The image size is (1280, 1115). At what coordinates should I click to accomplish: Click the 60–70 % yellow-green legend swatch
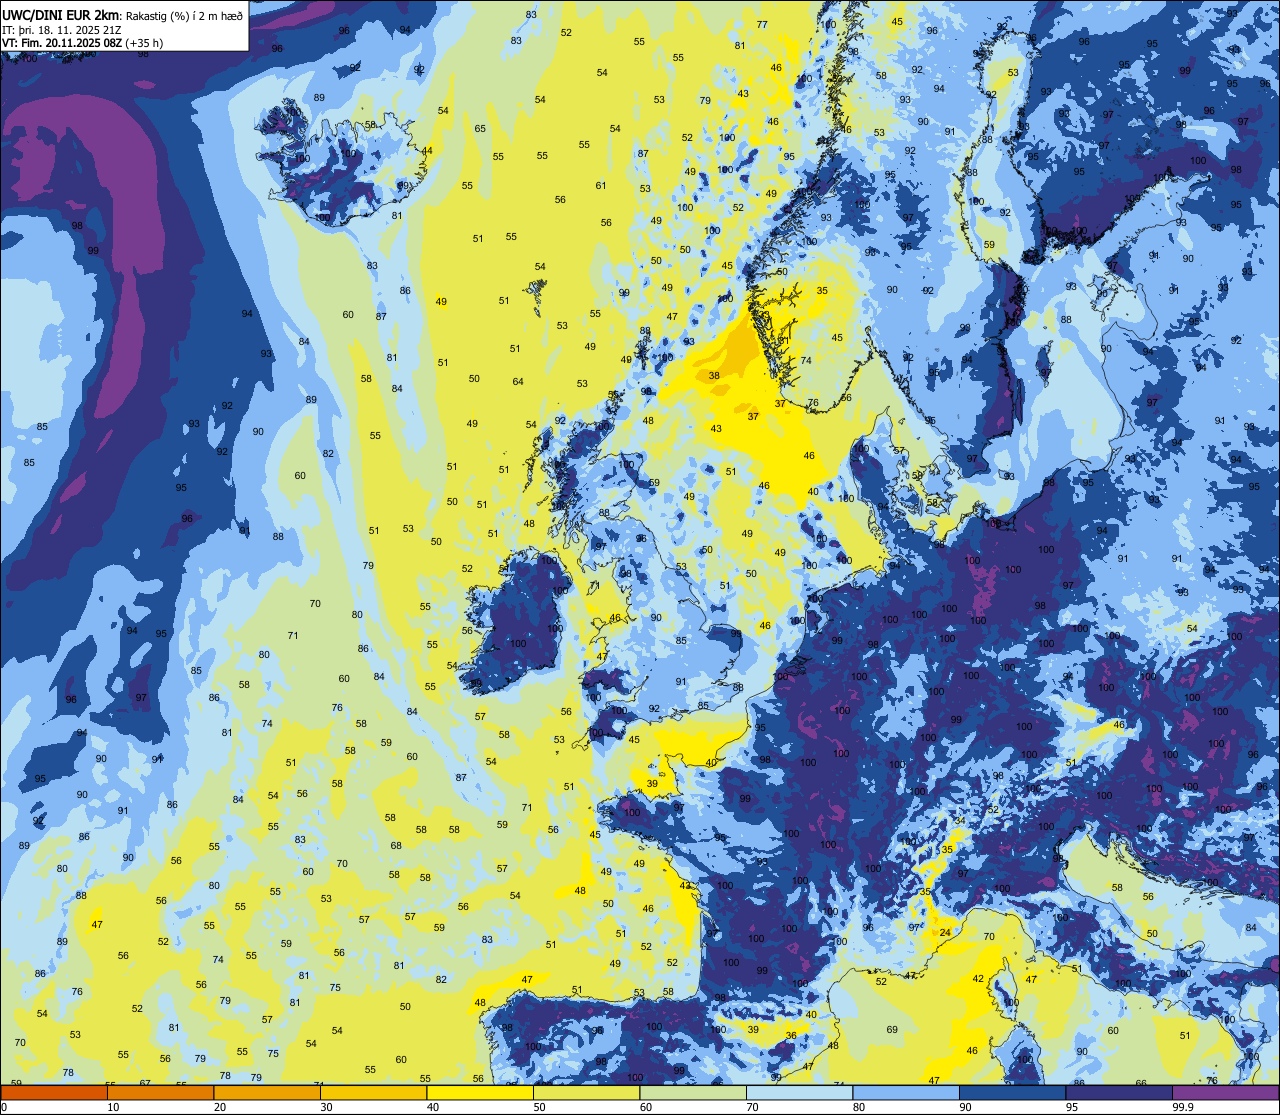(693, 1093)
